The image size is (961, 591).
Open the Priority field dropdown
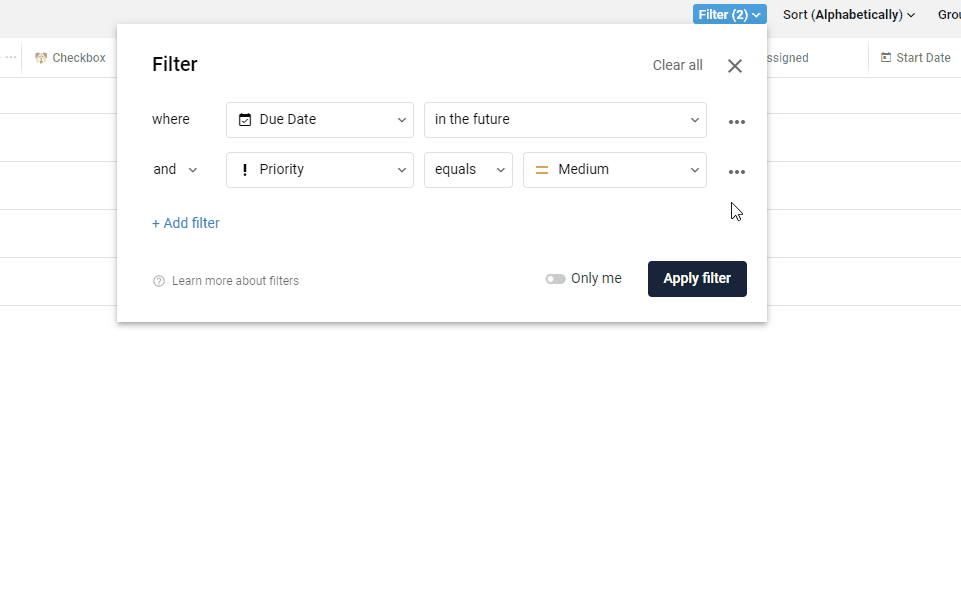(320, 170)
